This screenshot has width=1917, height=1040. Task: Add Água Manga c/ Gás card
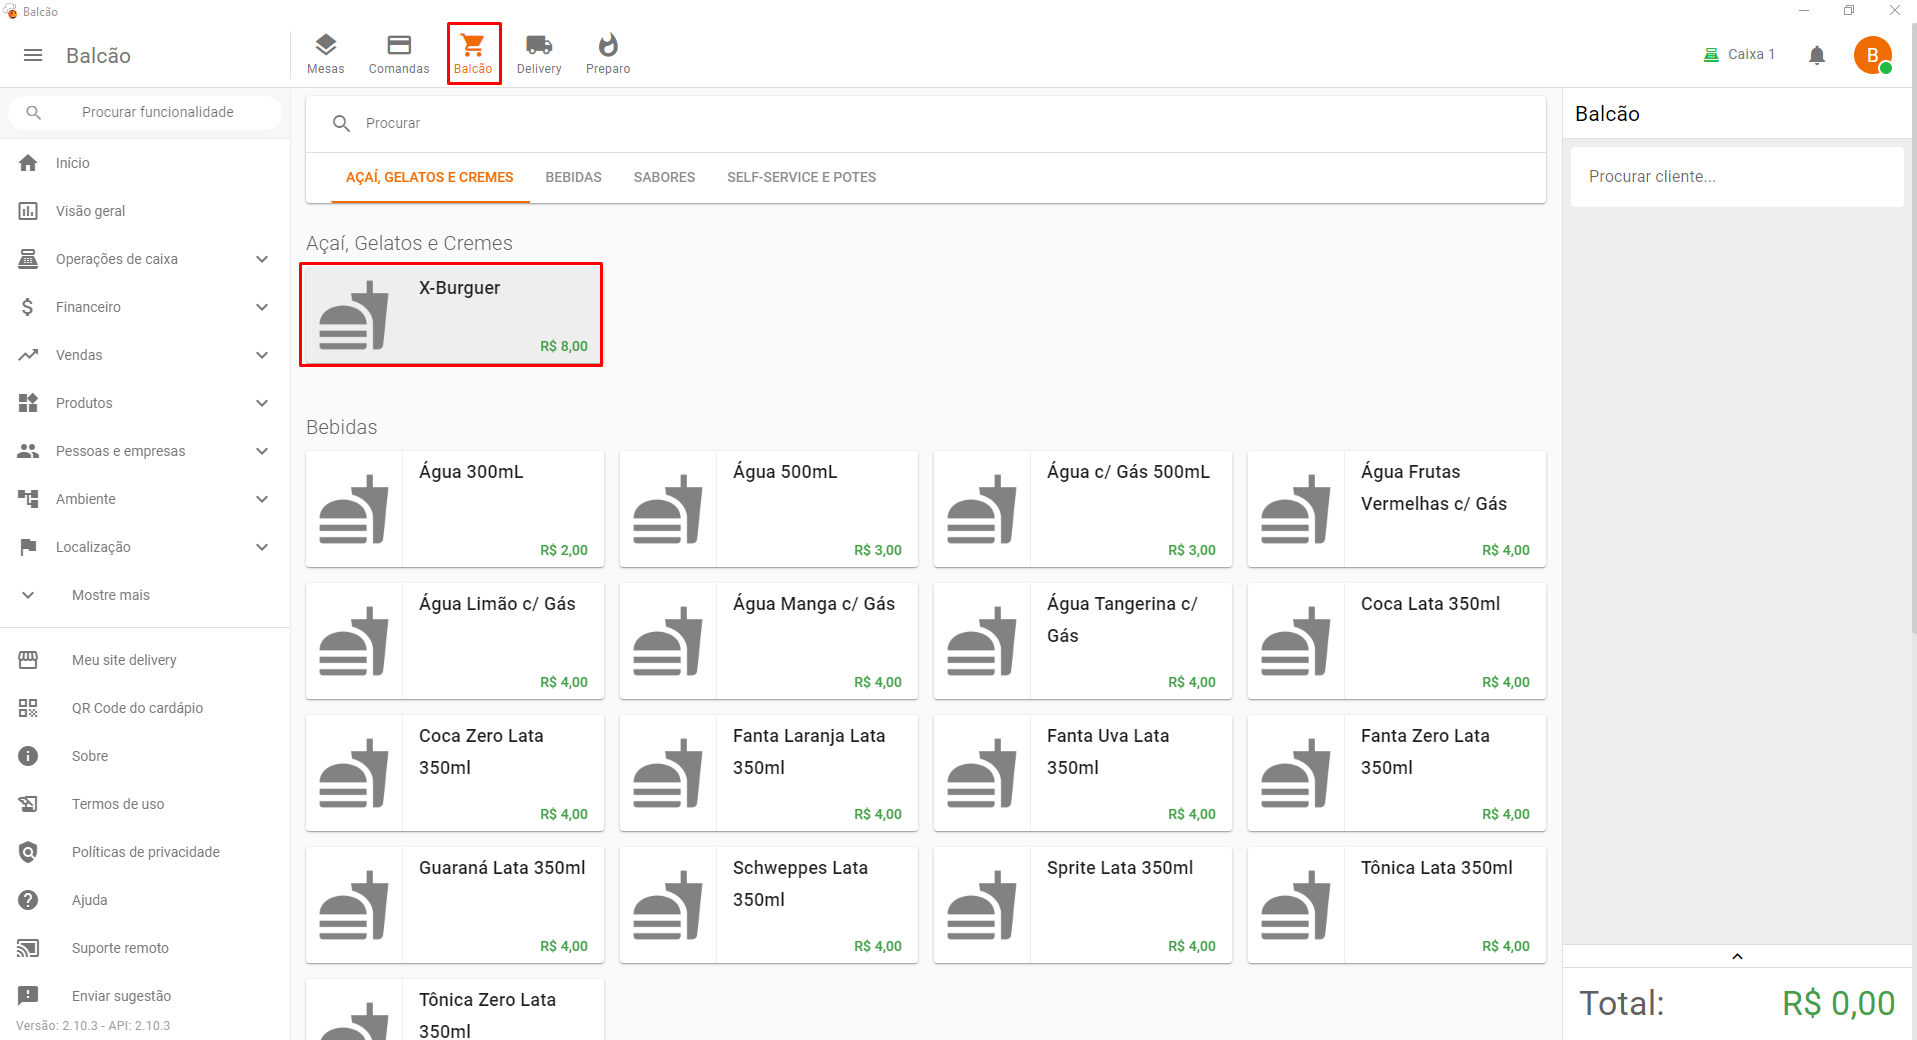[768, 641]
